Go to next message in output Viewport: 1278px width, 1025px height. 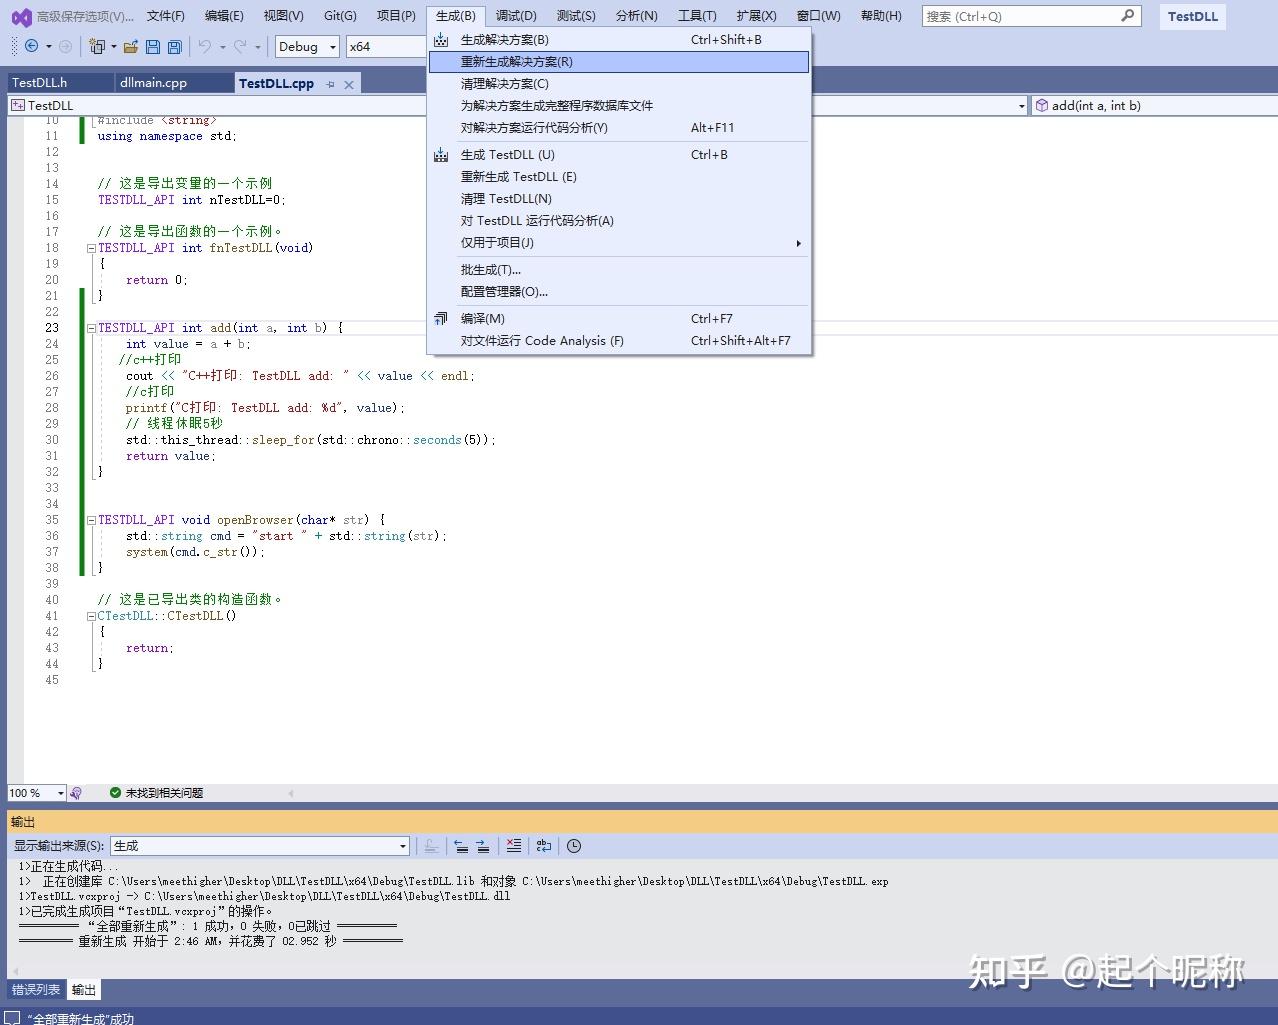click(x=483, y=846)
